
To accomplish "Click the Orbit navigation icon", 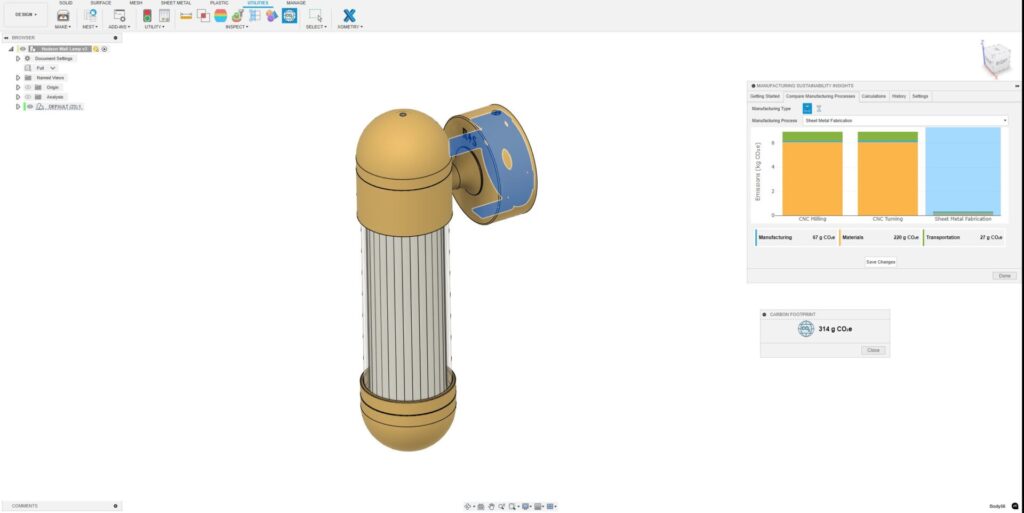I will coord(468,506).
